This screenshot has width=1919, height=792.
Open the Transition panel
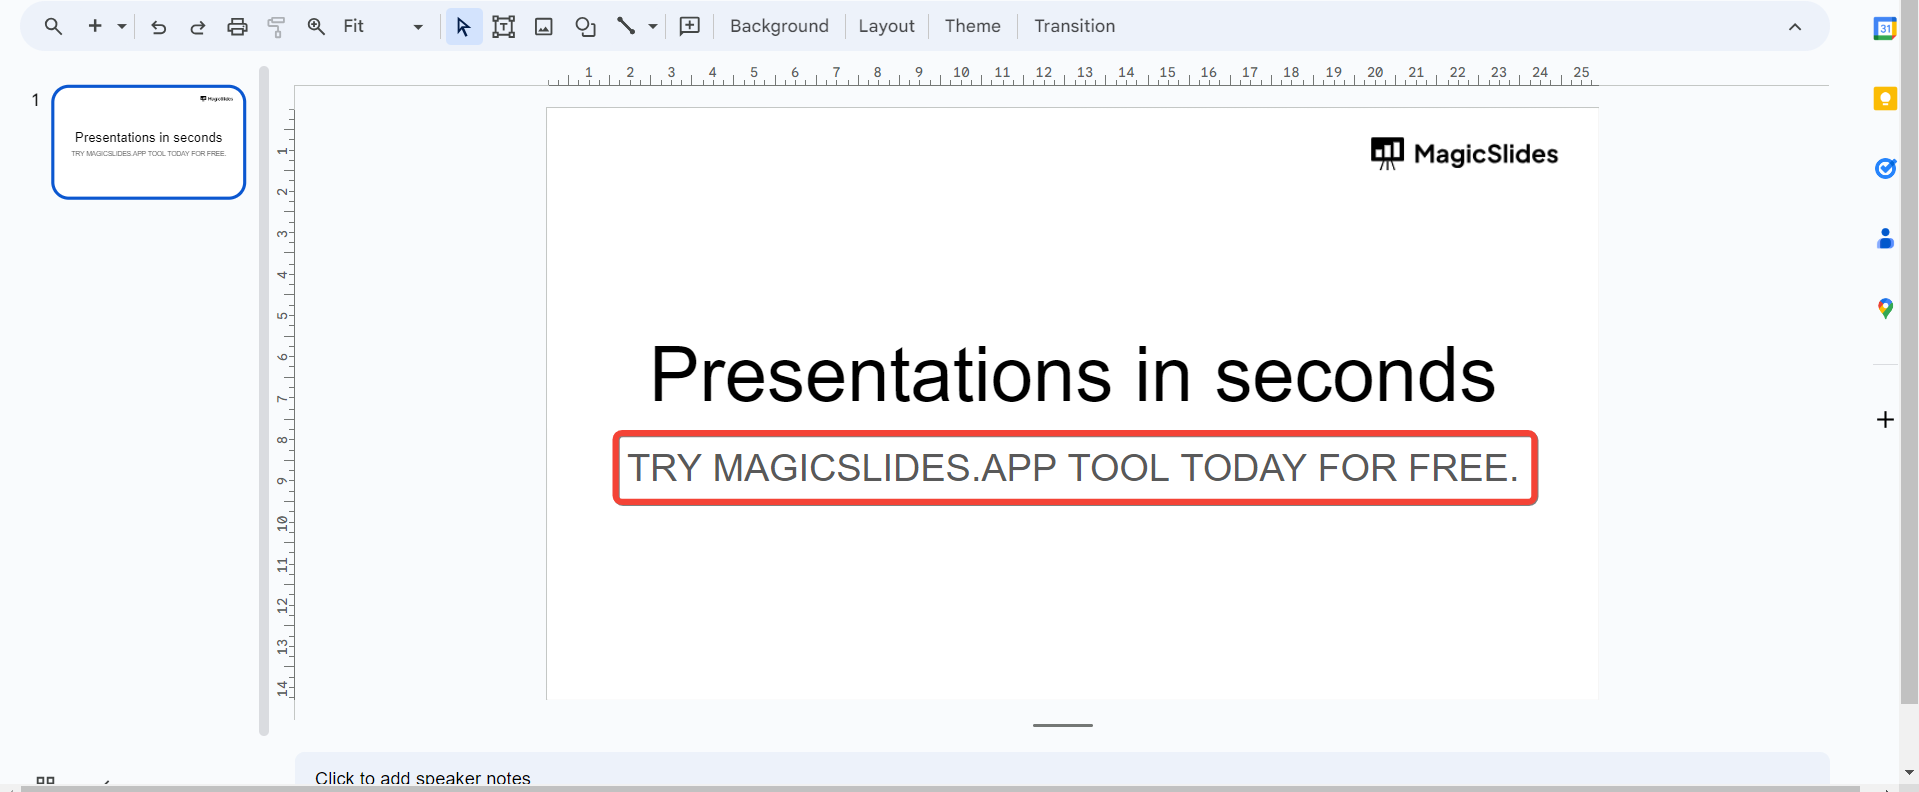point(1074,27)
